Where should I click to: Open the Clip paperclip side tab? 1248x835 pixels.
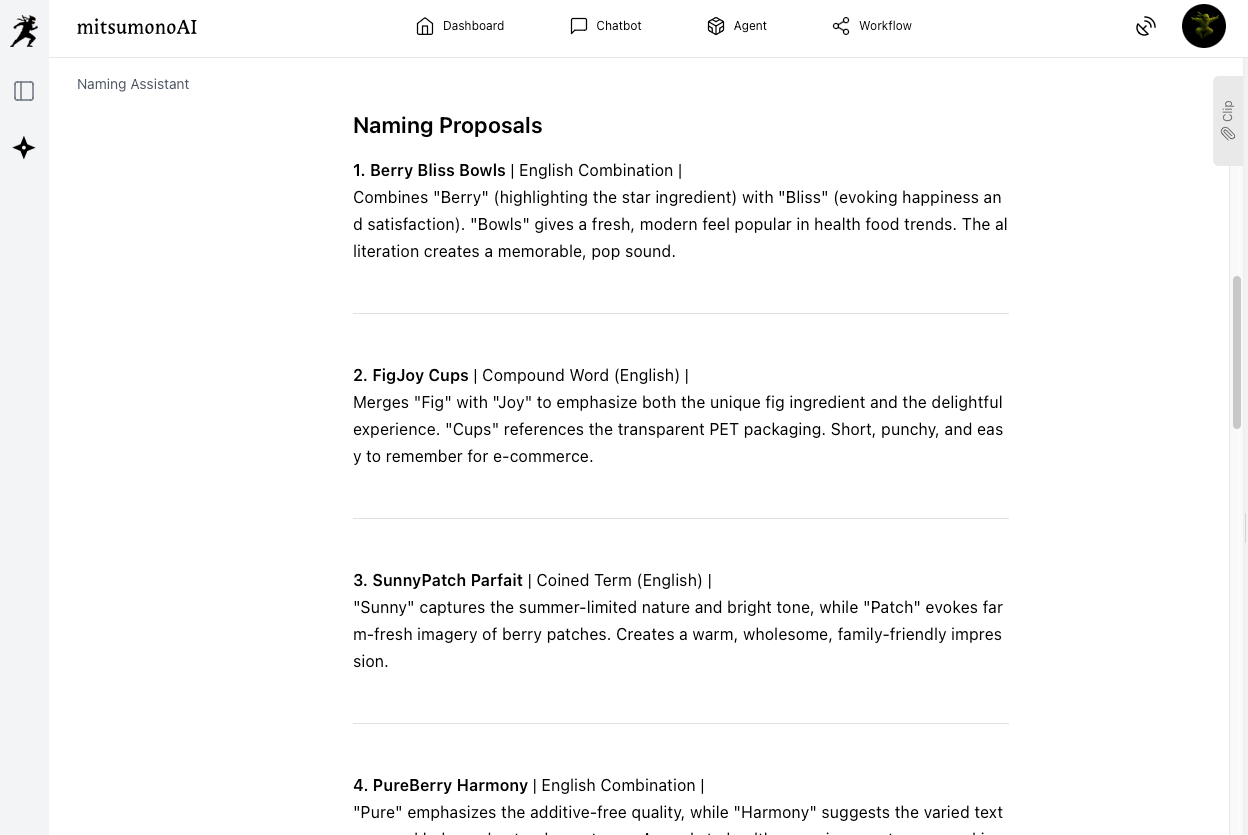(1228, 121)
